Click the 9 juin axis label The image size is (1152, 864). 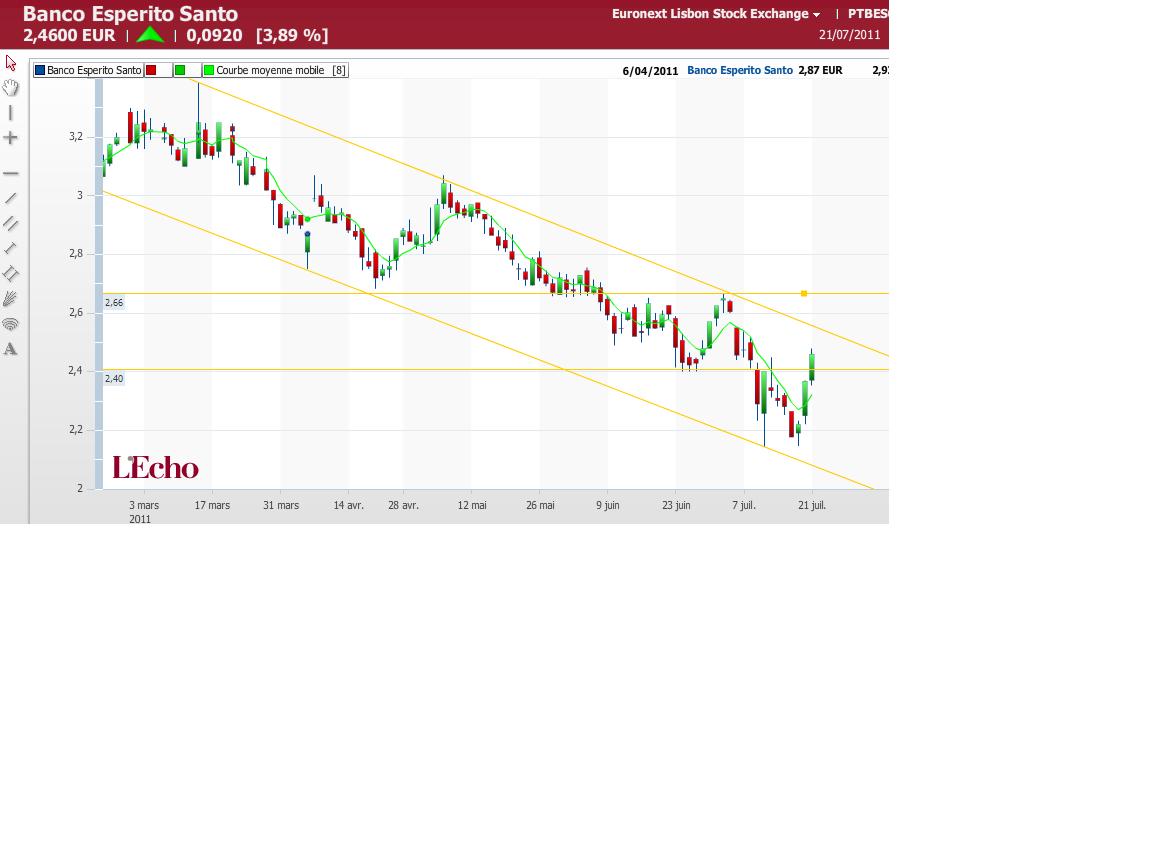pyautogui.click(x=608, y=505)
